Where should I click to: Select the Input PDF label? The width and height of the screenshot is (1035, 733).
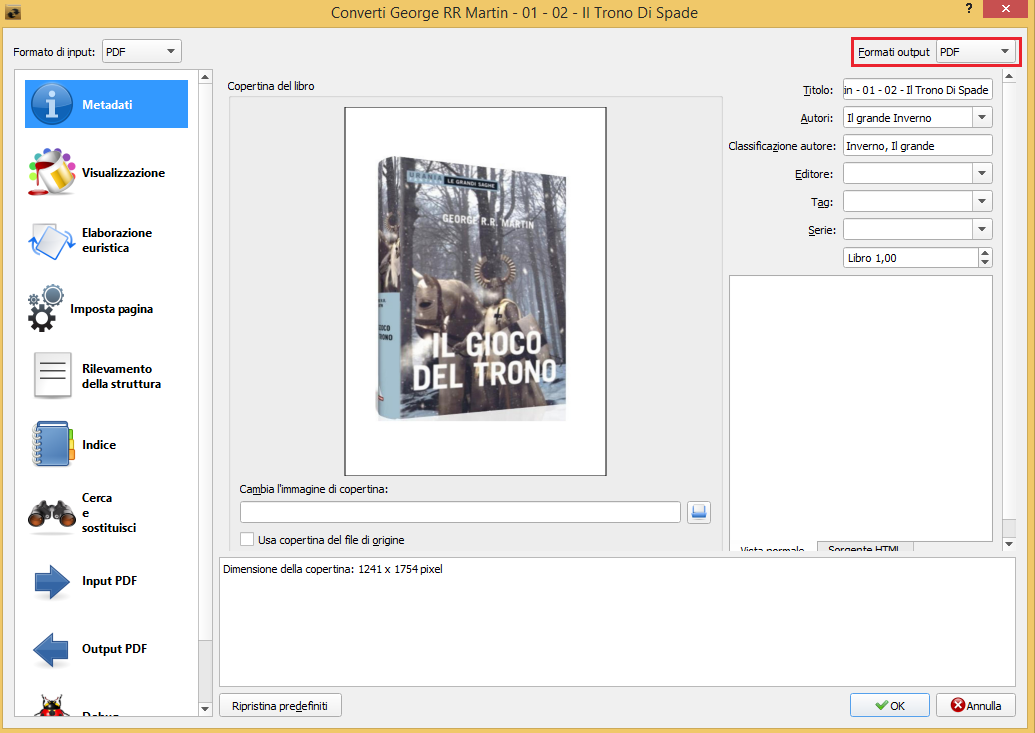point(110,580)
